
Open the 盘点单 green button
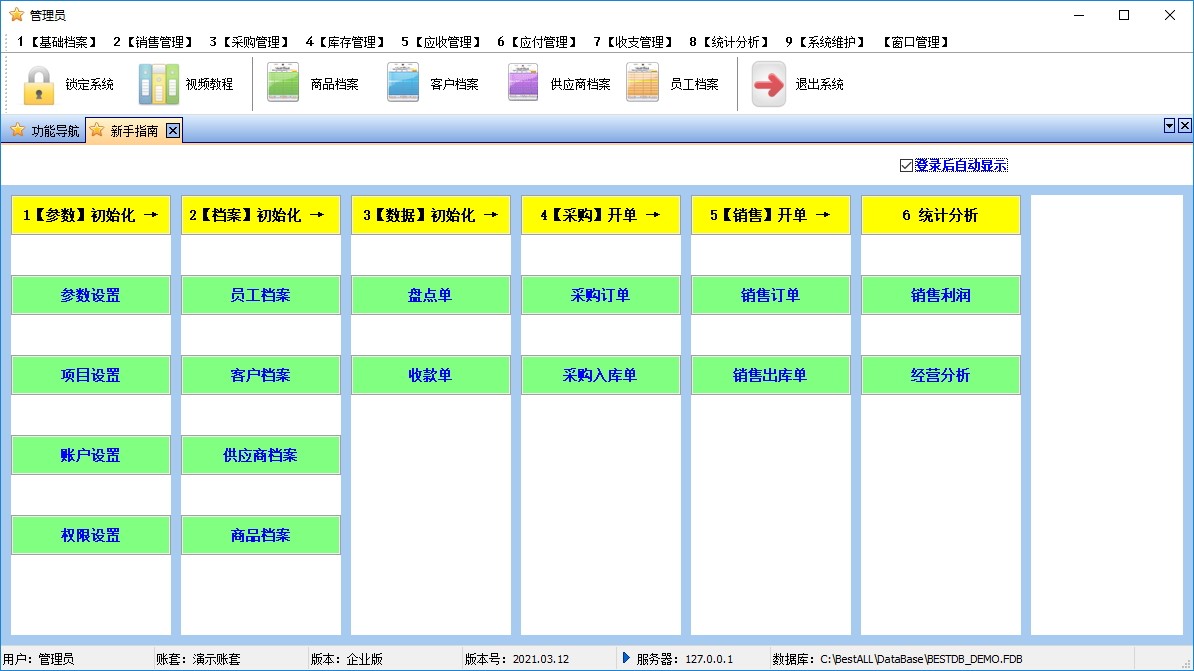point(430,295)
